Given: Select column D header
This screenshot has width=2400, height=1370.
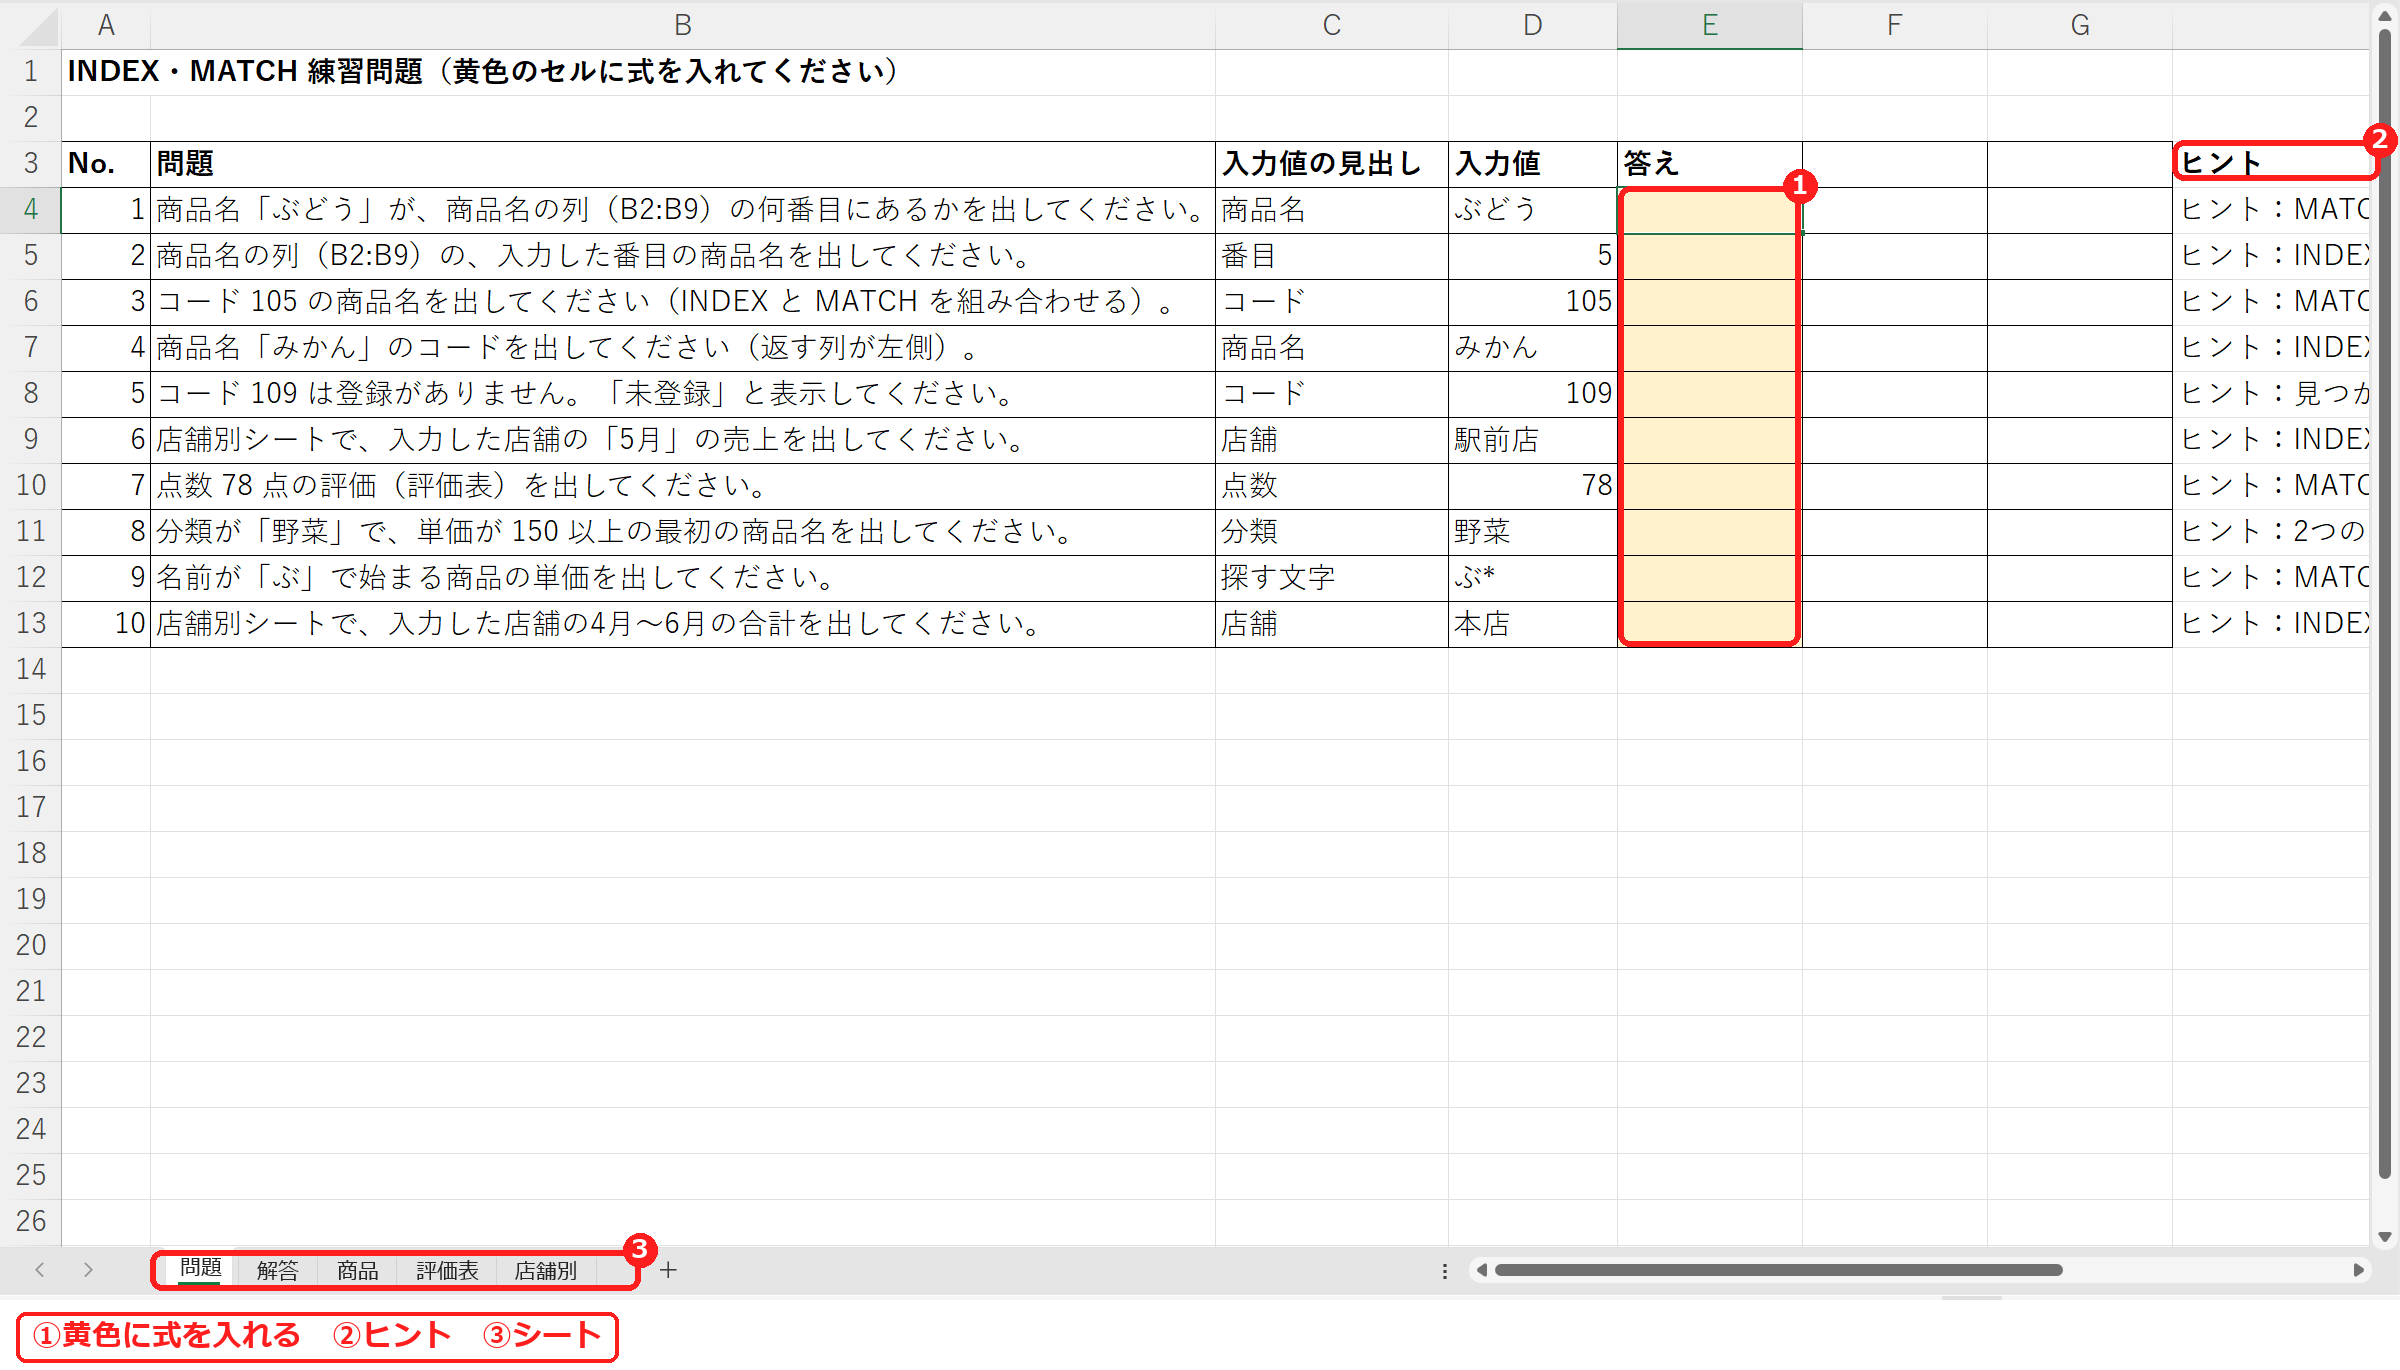Looking at the screenshot, I should [x=1533, y=25].
